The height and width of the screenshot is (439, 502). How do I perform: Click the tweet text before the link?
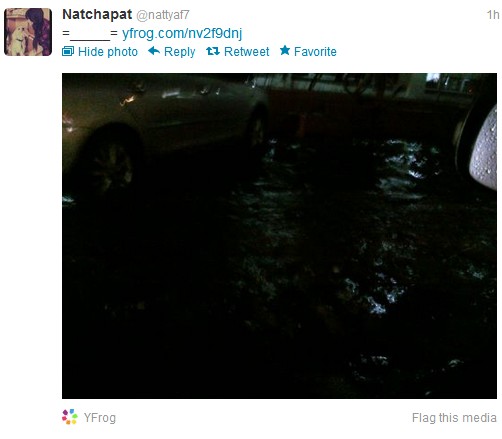point(90,33)
